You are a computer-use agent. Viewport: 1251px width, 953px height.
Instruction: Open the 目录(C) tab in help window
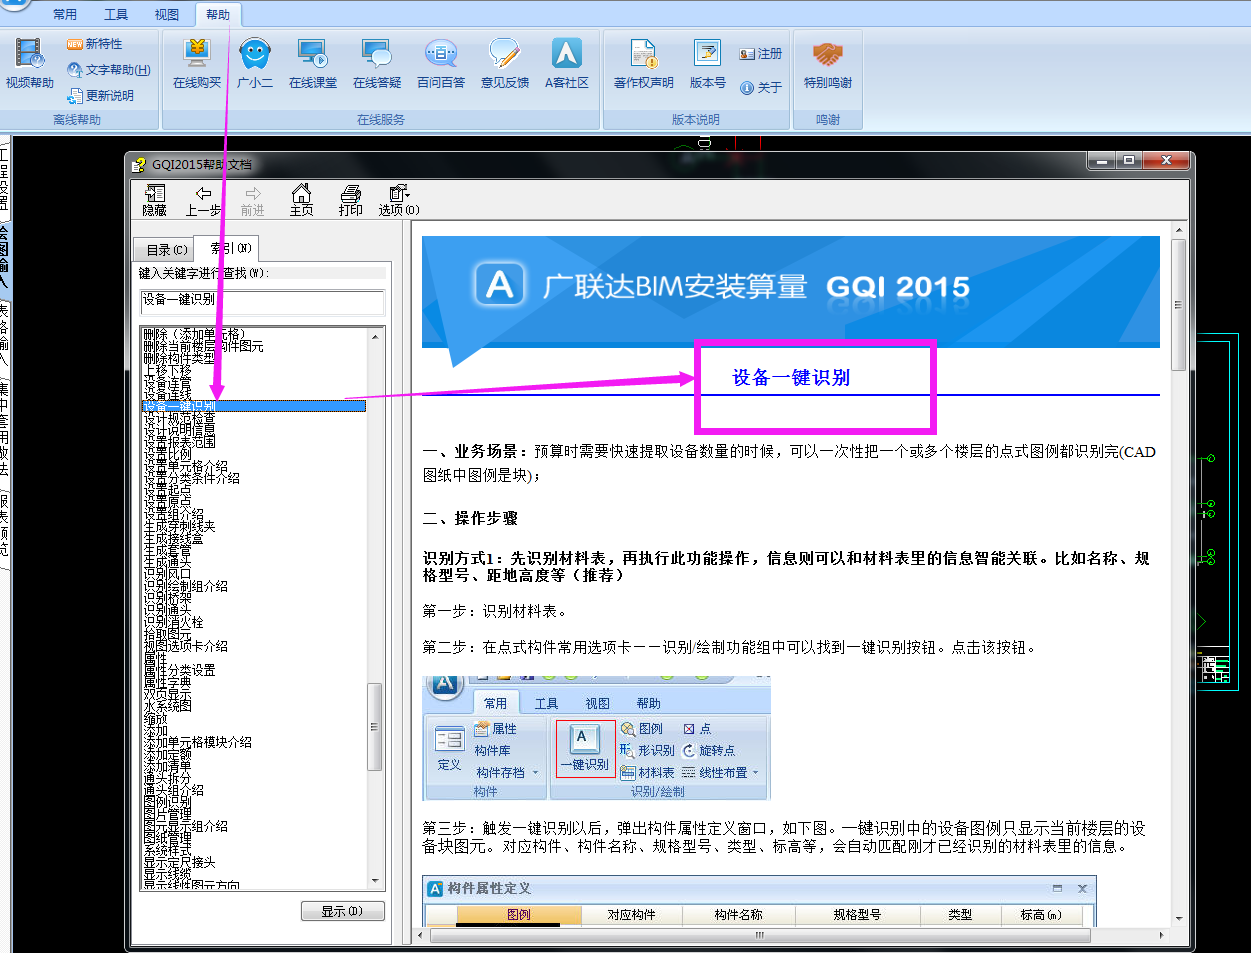[165, 250]
